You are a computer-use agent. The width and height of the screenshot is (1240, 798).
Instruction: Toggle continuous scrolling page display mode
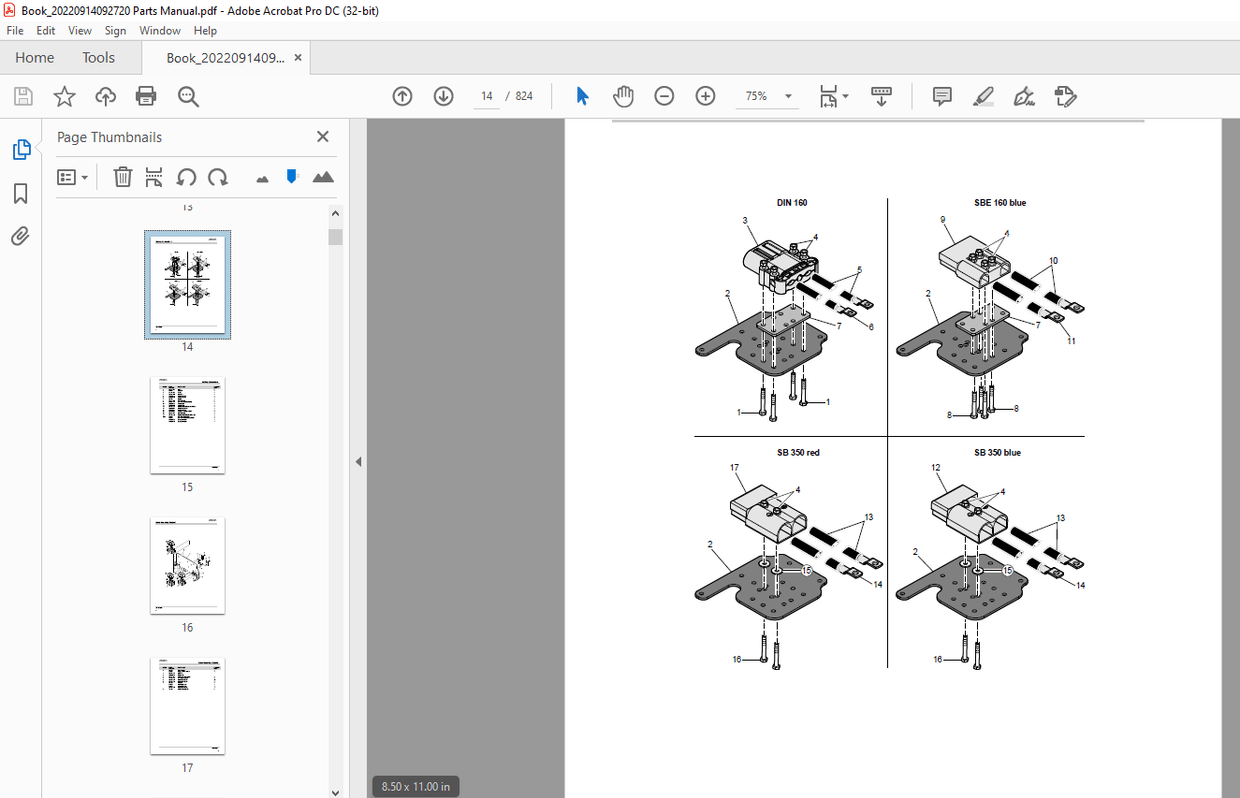(x=881, y=96)
